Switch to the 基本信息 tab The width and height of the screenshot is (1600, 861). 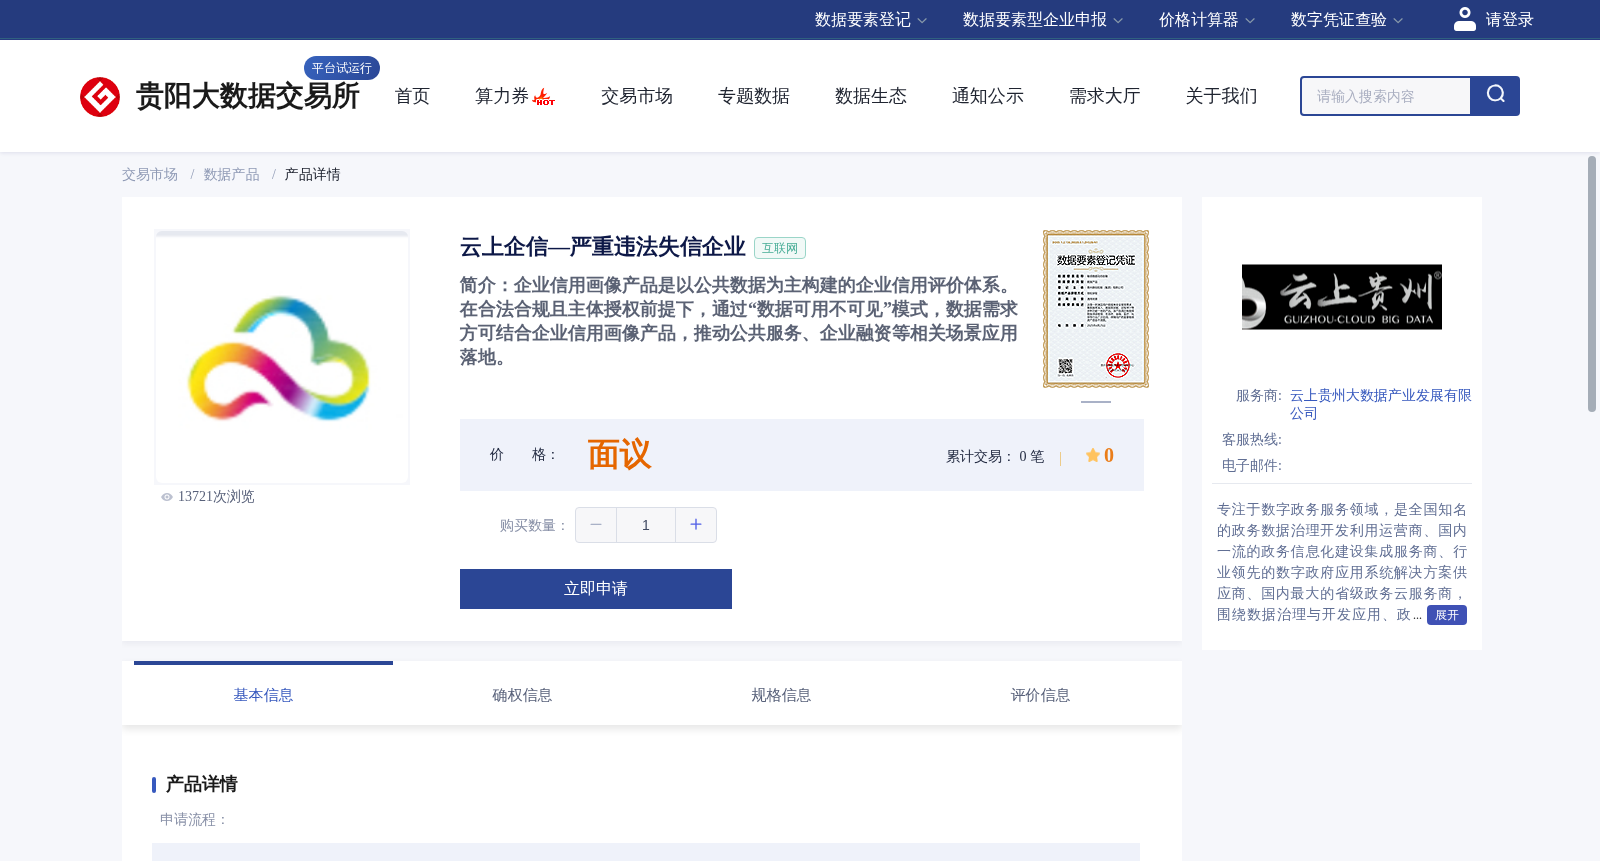tap(263, 695)
